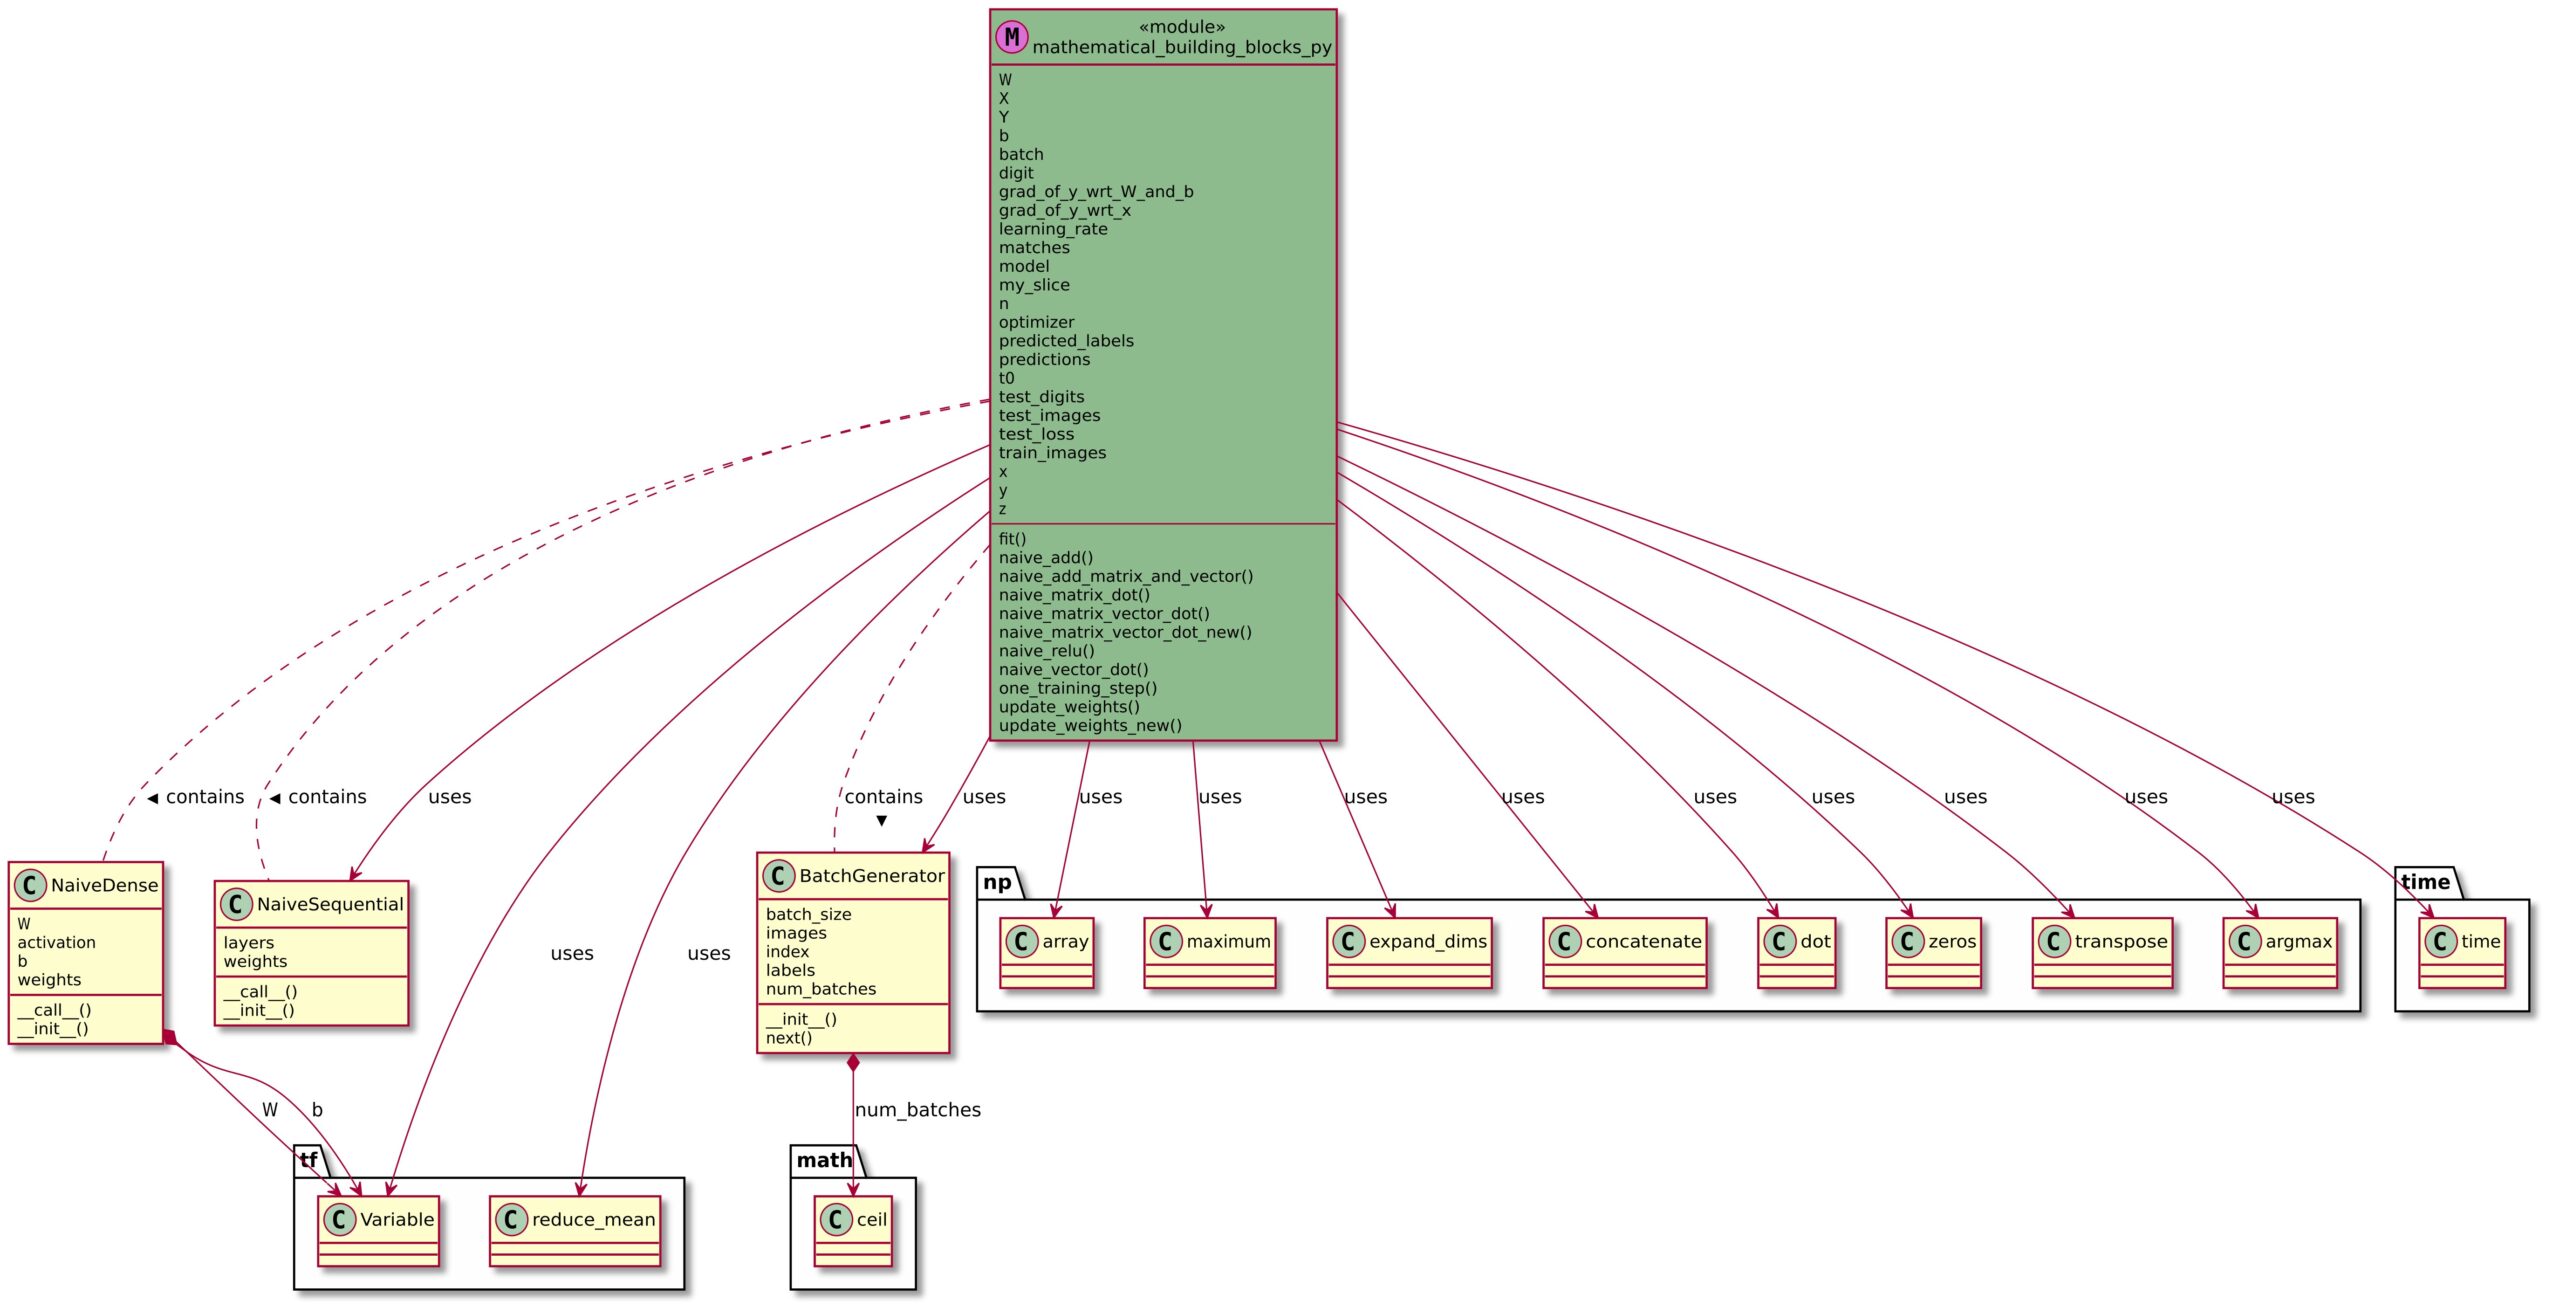Screen dimensions: 2560x1307
Task: Click the C icon beside BatchGenerator
Action: pos(778,876)
